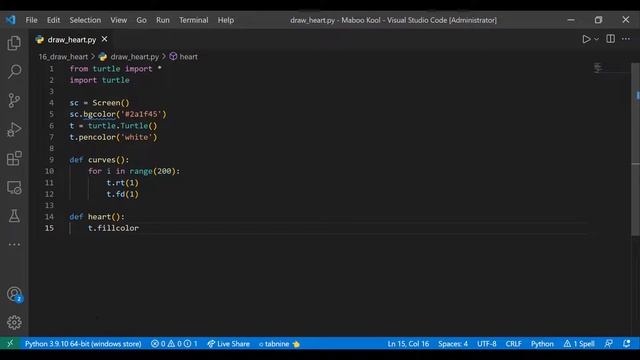The width and height of the screenshot is (640, 360).
Task: Place cursor after t.fillcolor on line 15
Action: [139, 228]
